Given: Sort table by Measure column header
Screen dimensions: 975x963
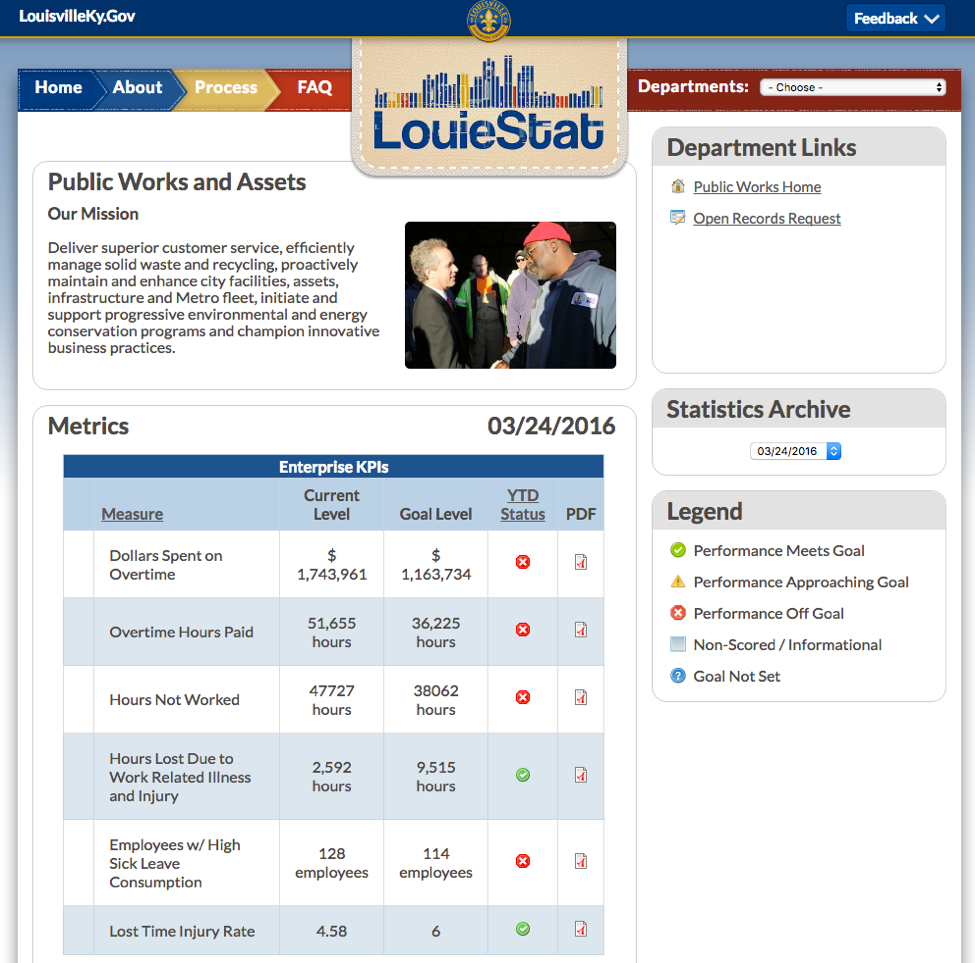Looking at the screenshot, I should [132, 514].
